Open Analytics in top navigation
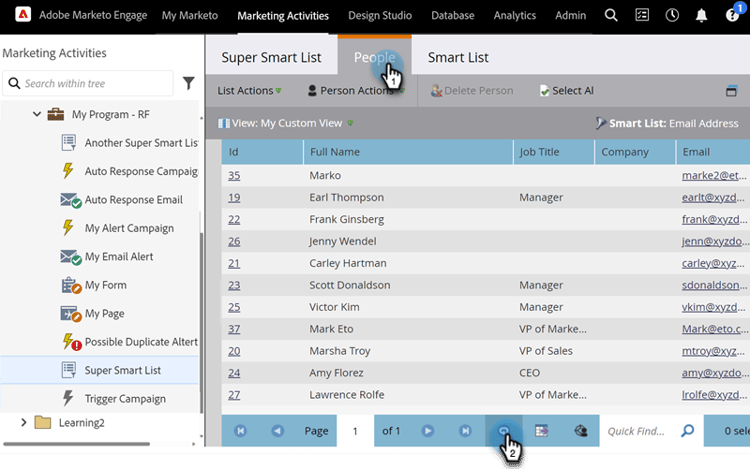This screenshot has height=469, width=750. [515, 15]
